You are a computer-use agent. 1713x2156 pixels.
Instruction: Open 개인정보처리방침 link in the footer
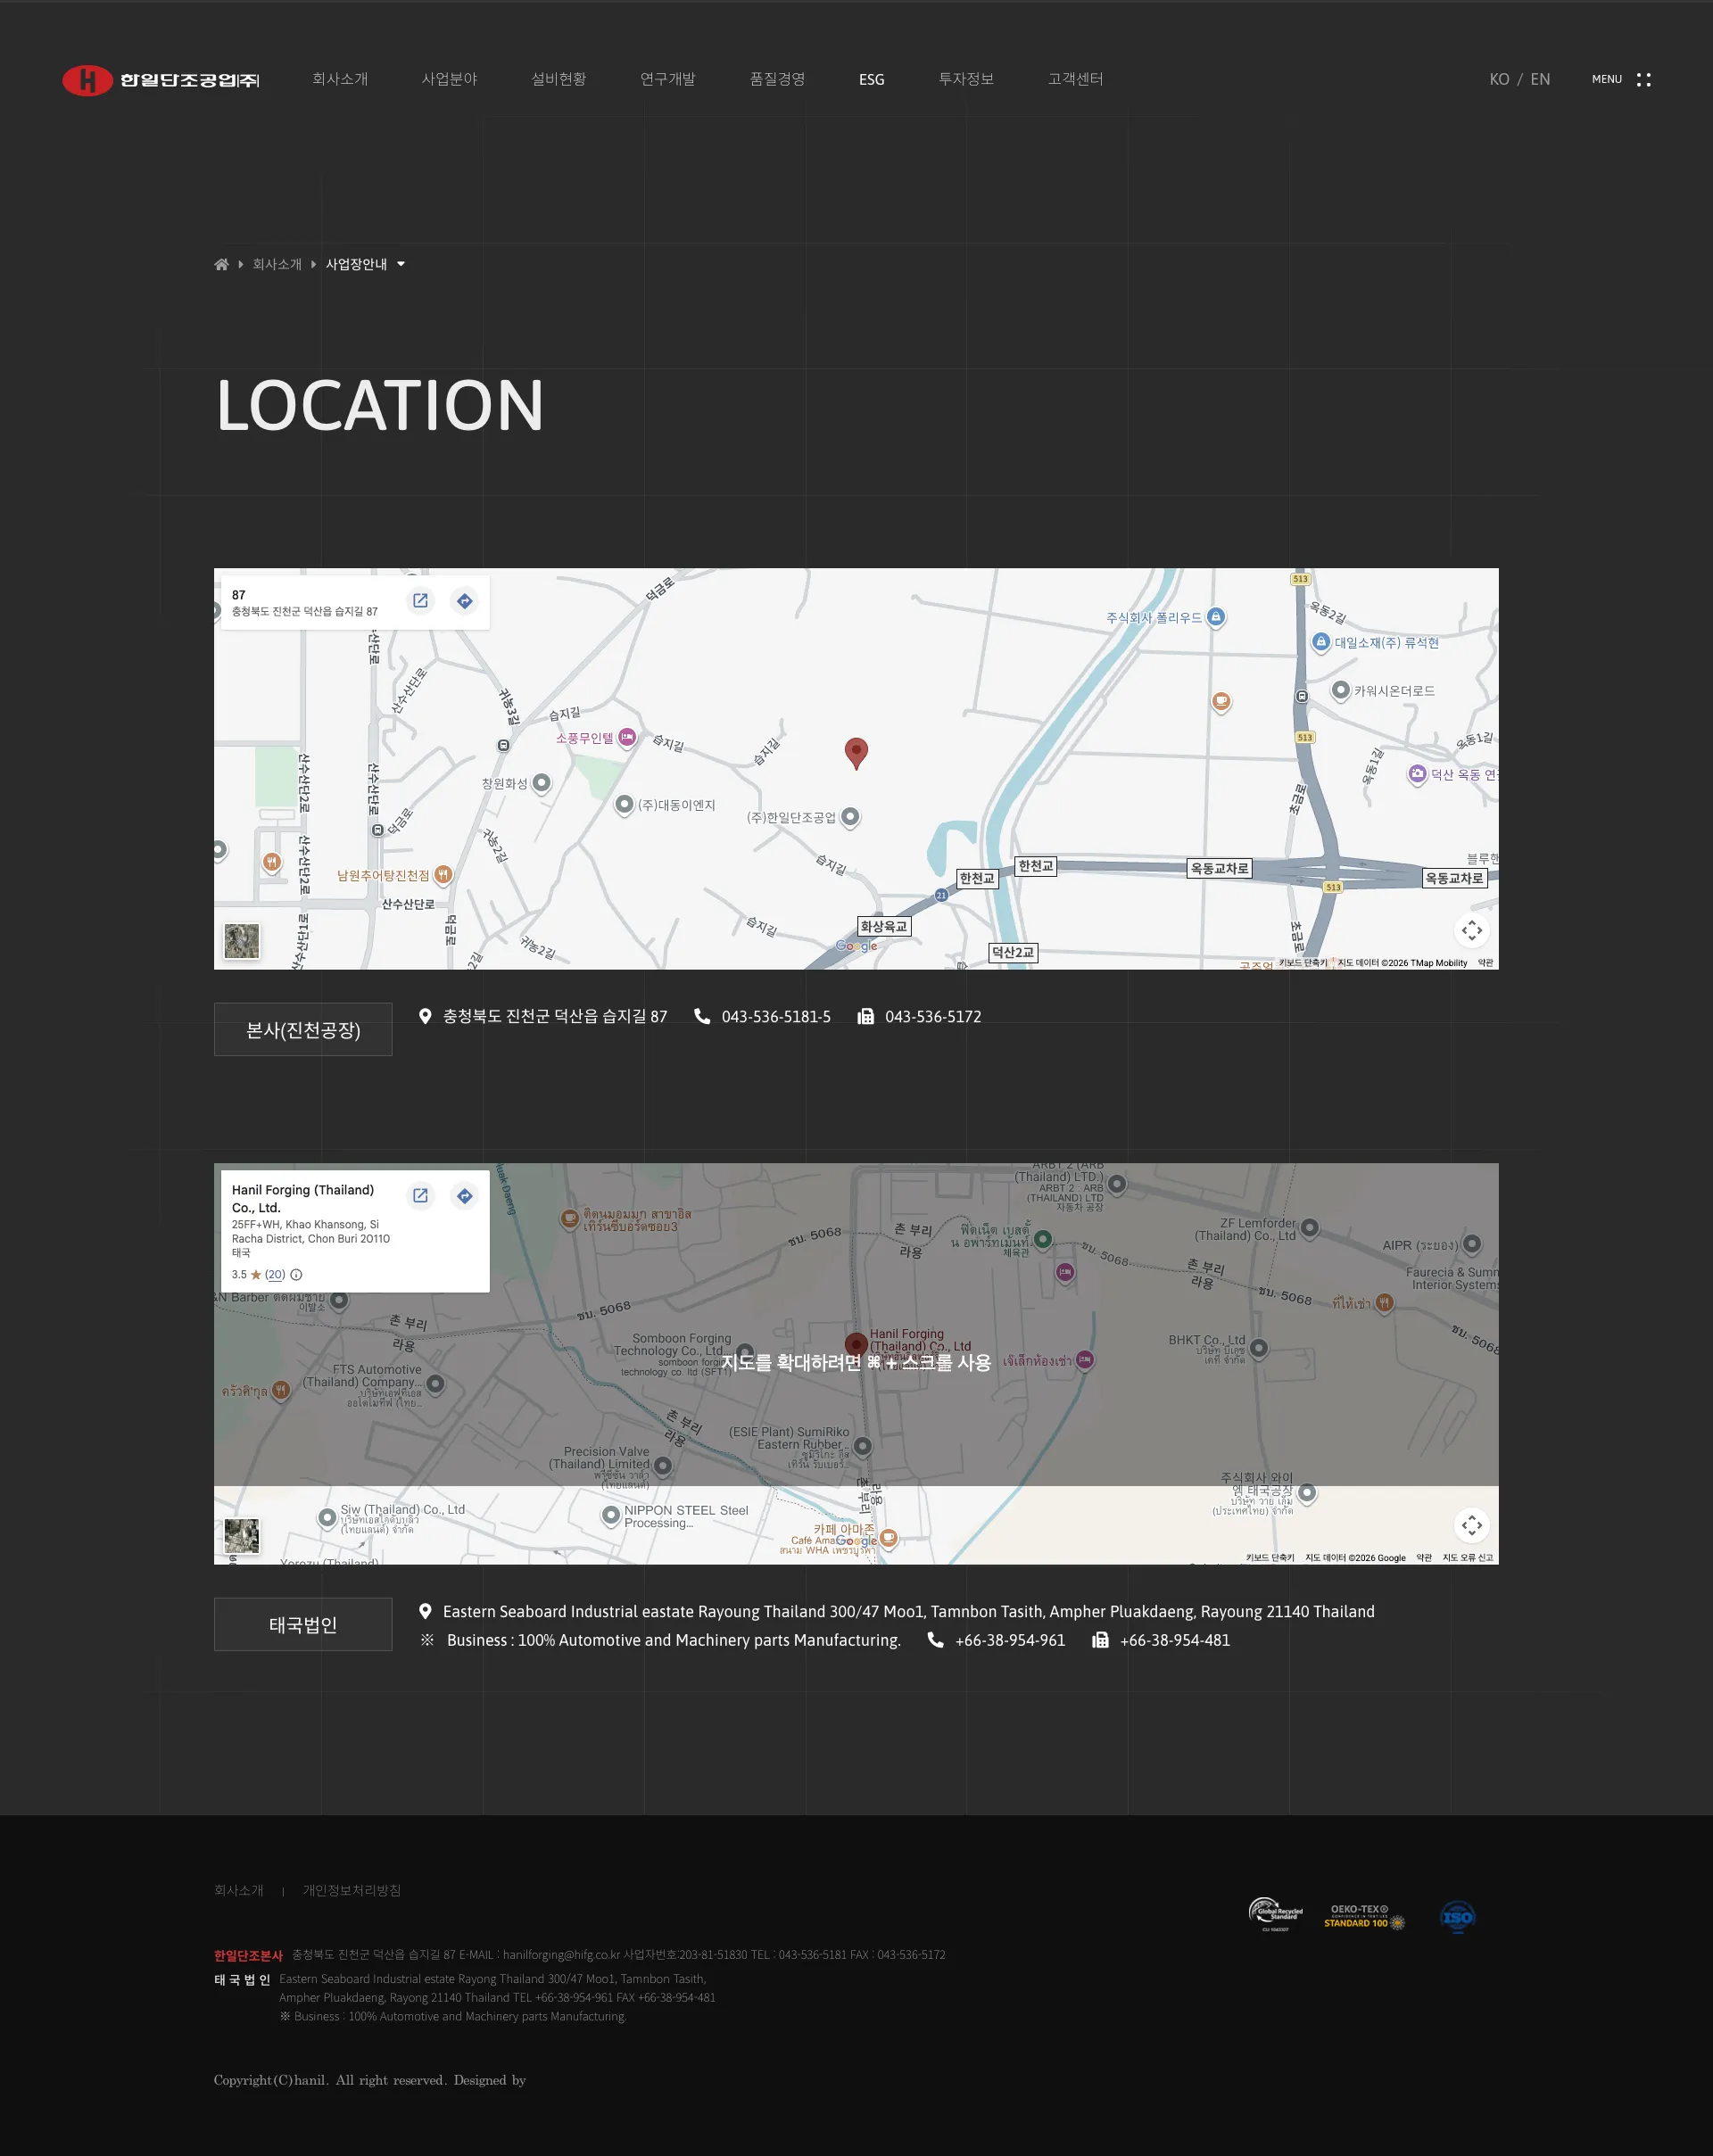coord(352,1890)
